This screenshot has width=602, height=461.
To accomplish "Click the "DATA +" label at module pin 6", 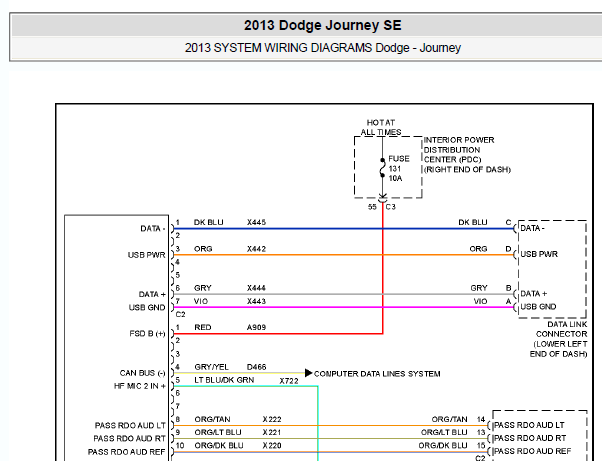I will pos(152,294).
